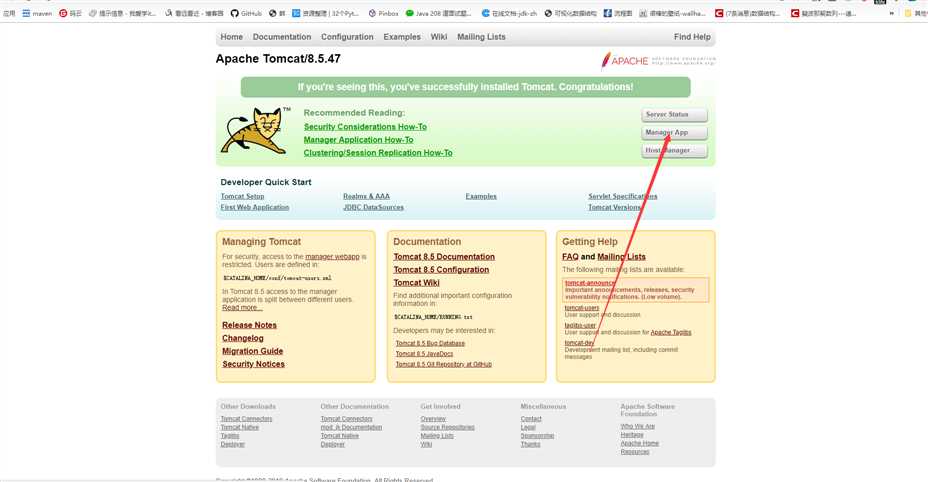The width and height of the screenshot is (928, 482).
Task: Open Tomcat Native under Other Downloads
Action: (x=240, y=427)
